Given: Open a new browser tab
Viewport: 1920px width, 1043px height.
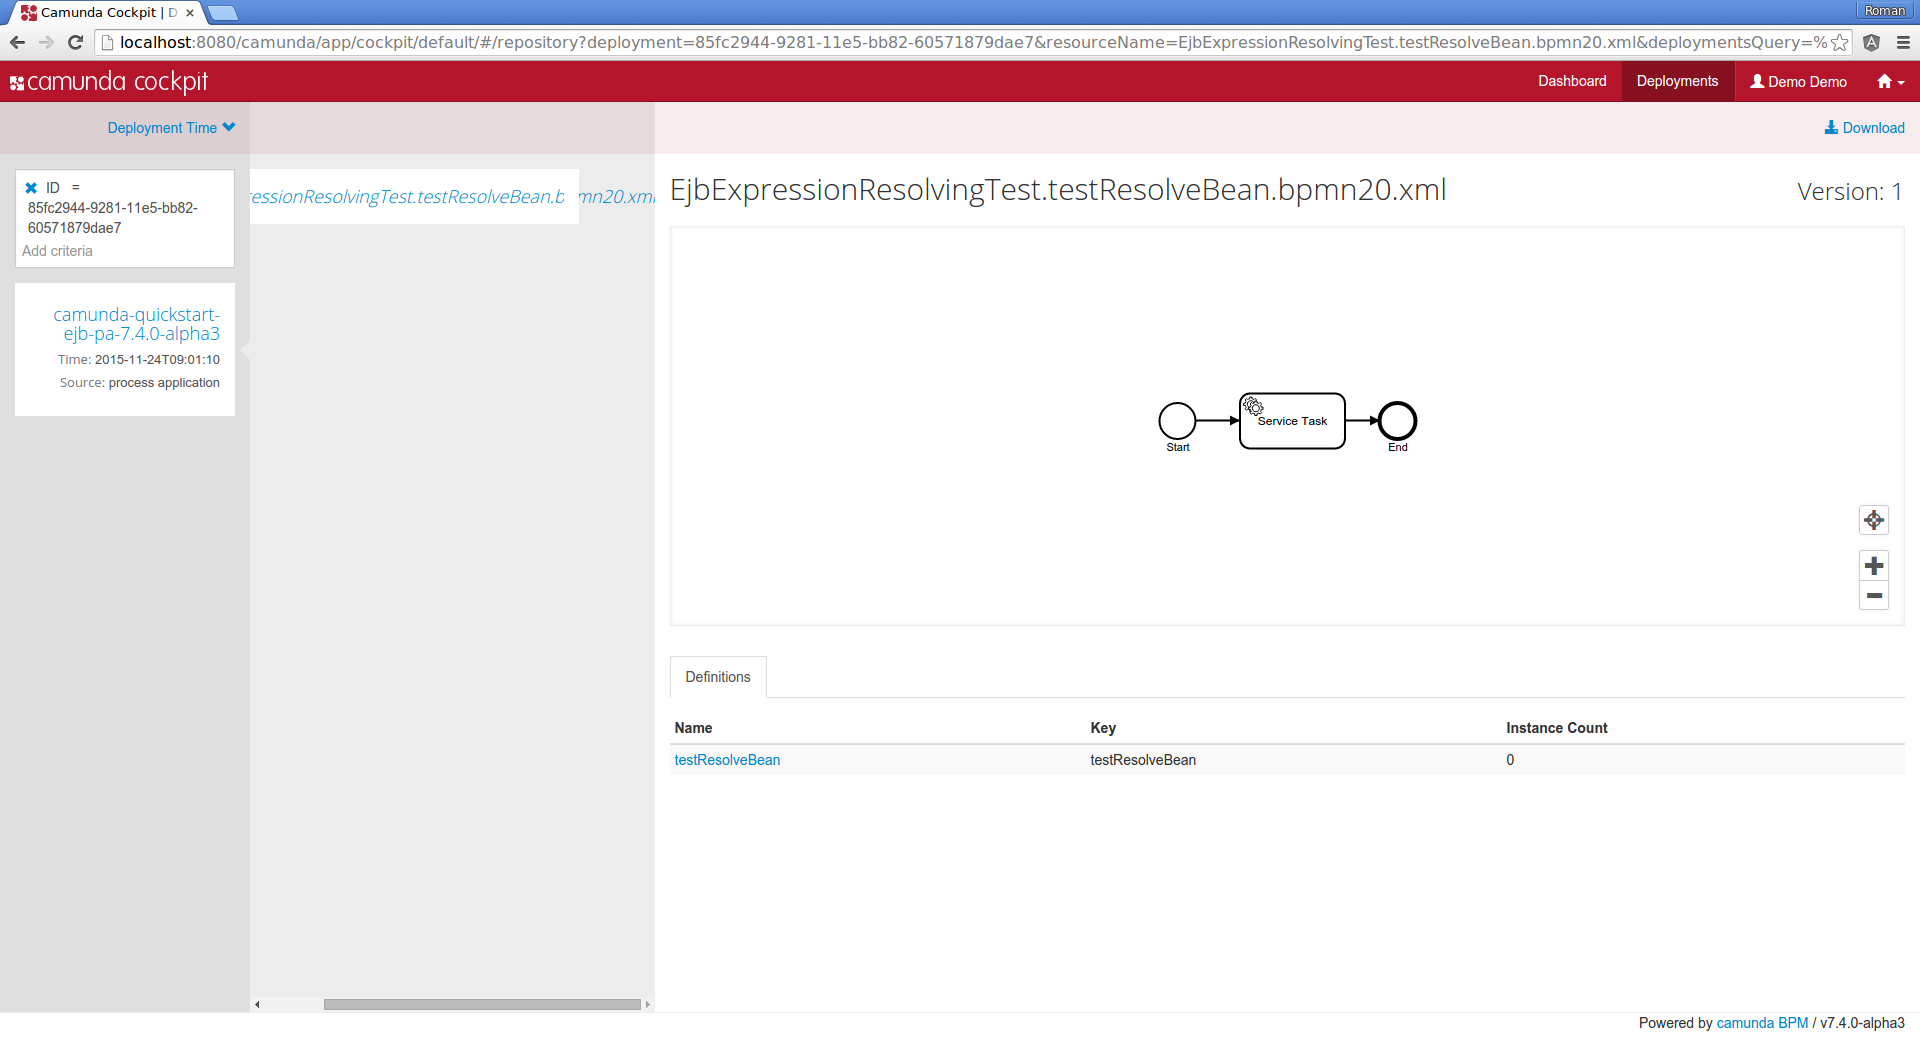Looking at the screenshot, I should click(223, 13).
